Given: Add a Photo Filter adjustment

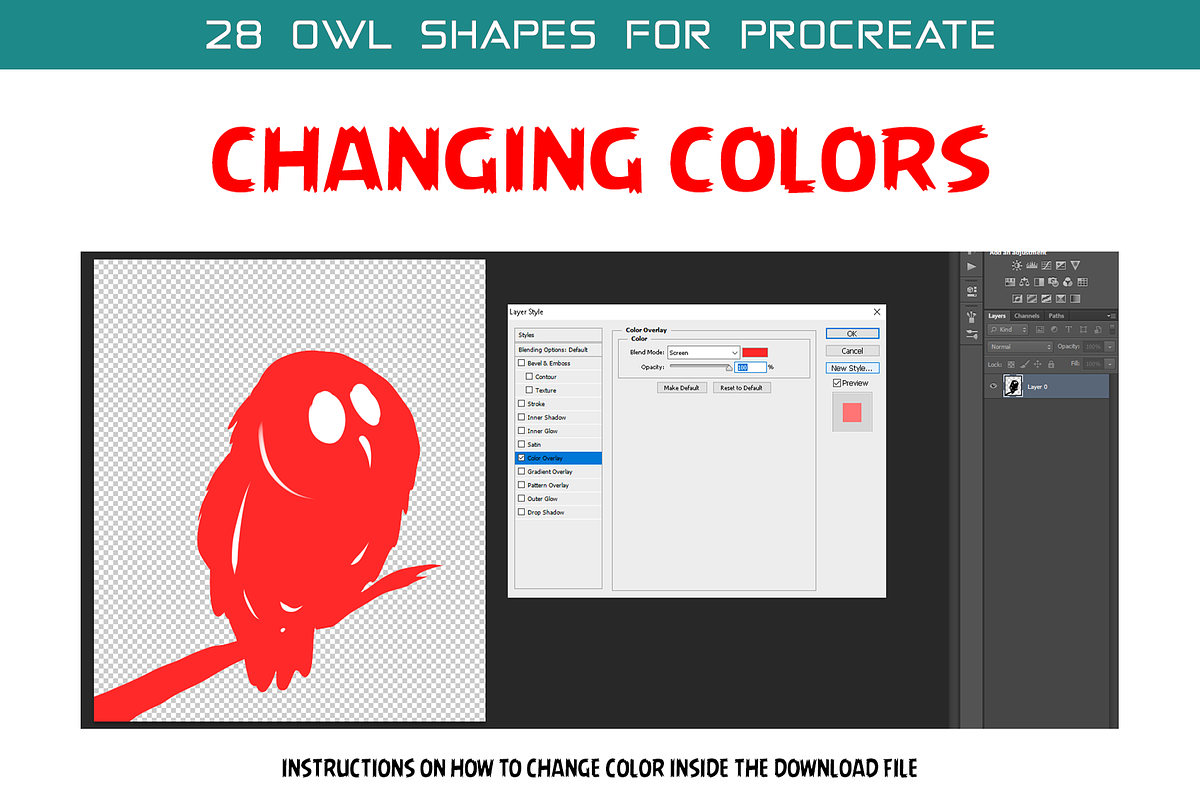Looking at the screenshot, I should pyautogui.click(x=1053, y=282).
